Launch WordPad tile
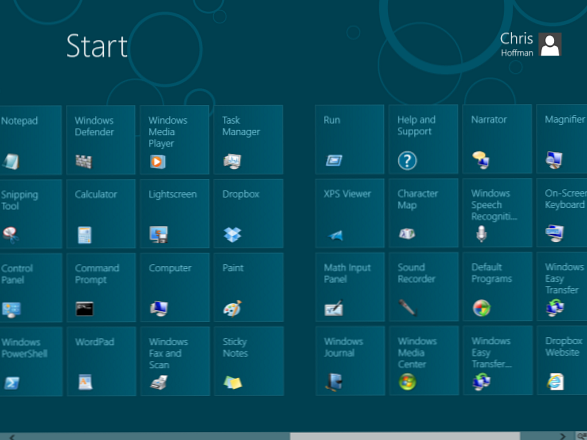The height and width of the screenshot is (440, 587). [101, 361]
